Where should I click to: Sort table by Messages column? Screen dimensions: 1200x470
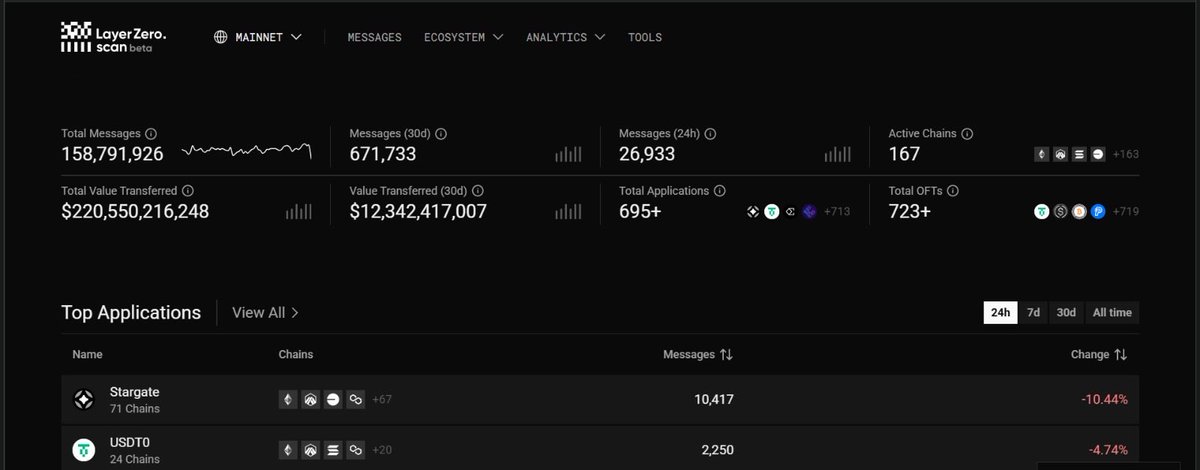coord(698,354)
